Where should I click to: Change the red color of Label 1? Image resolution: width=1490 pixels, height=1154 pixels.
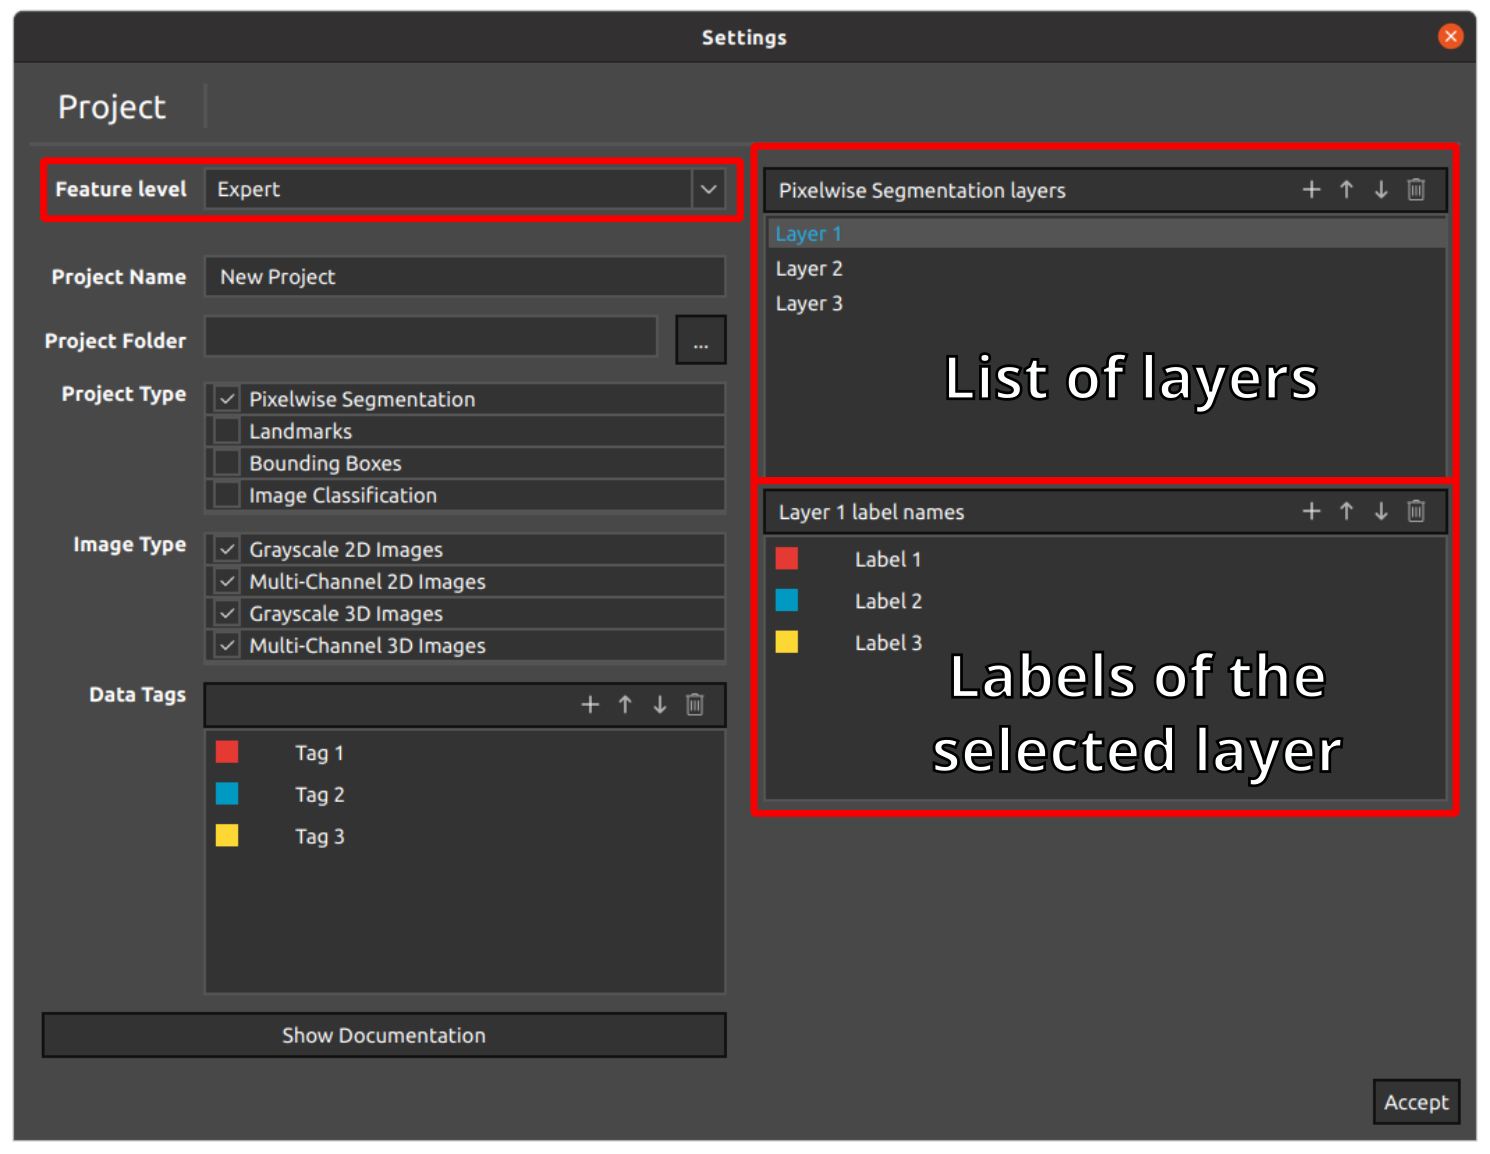[x=787, y=559]
